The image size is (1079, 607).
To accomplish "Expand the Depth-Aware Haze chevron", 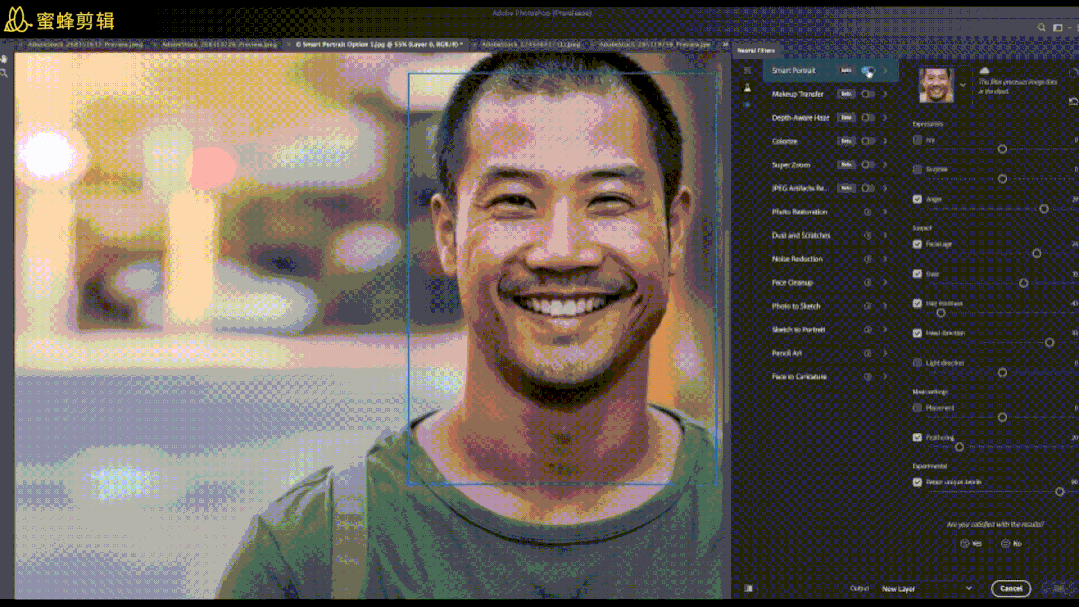I will [x=886, y=118].
